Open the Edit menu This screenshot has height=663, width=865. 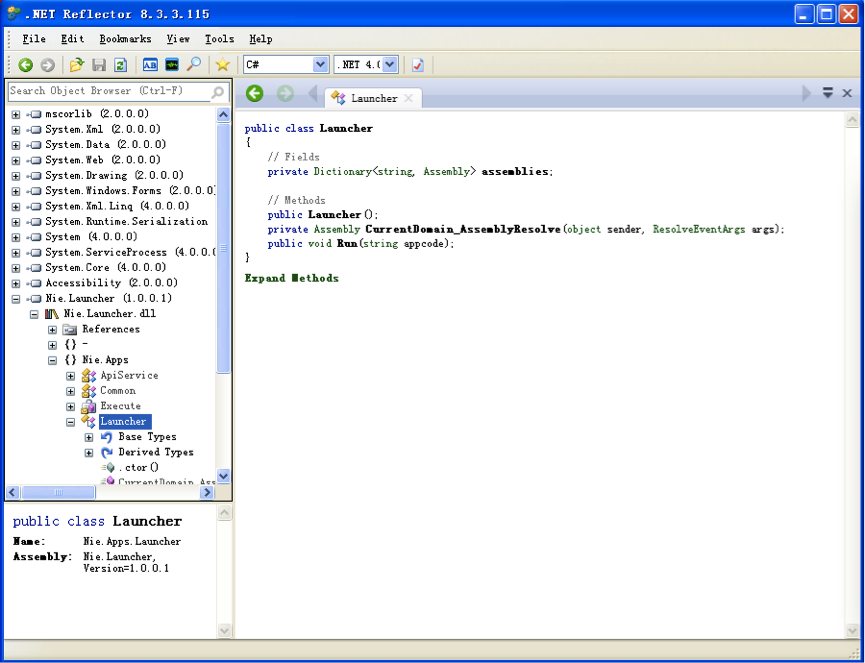(72, 39)
